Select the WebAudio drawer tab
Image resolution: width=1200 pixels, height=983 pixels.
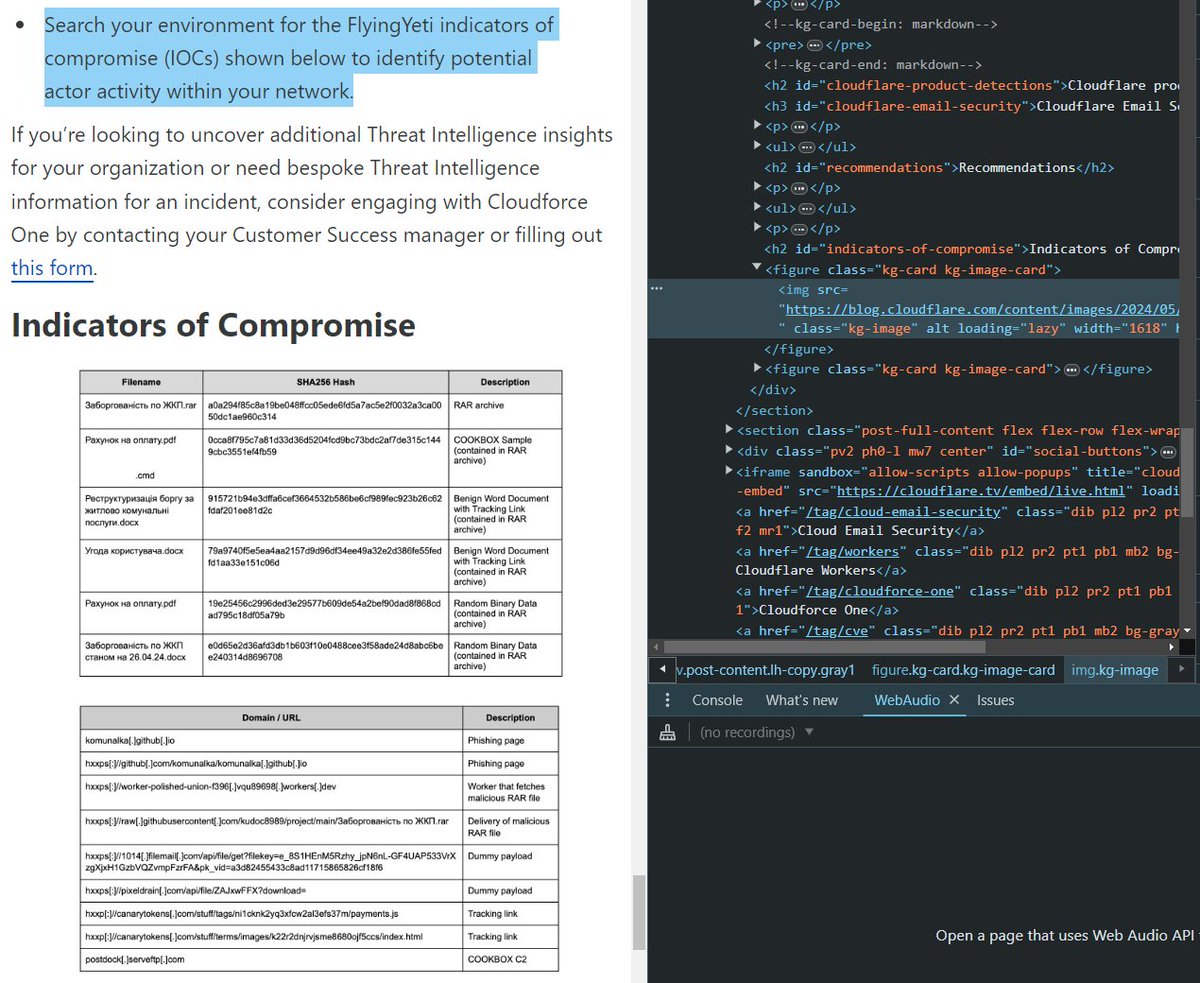[x=907, y=700]
